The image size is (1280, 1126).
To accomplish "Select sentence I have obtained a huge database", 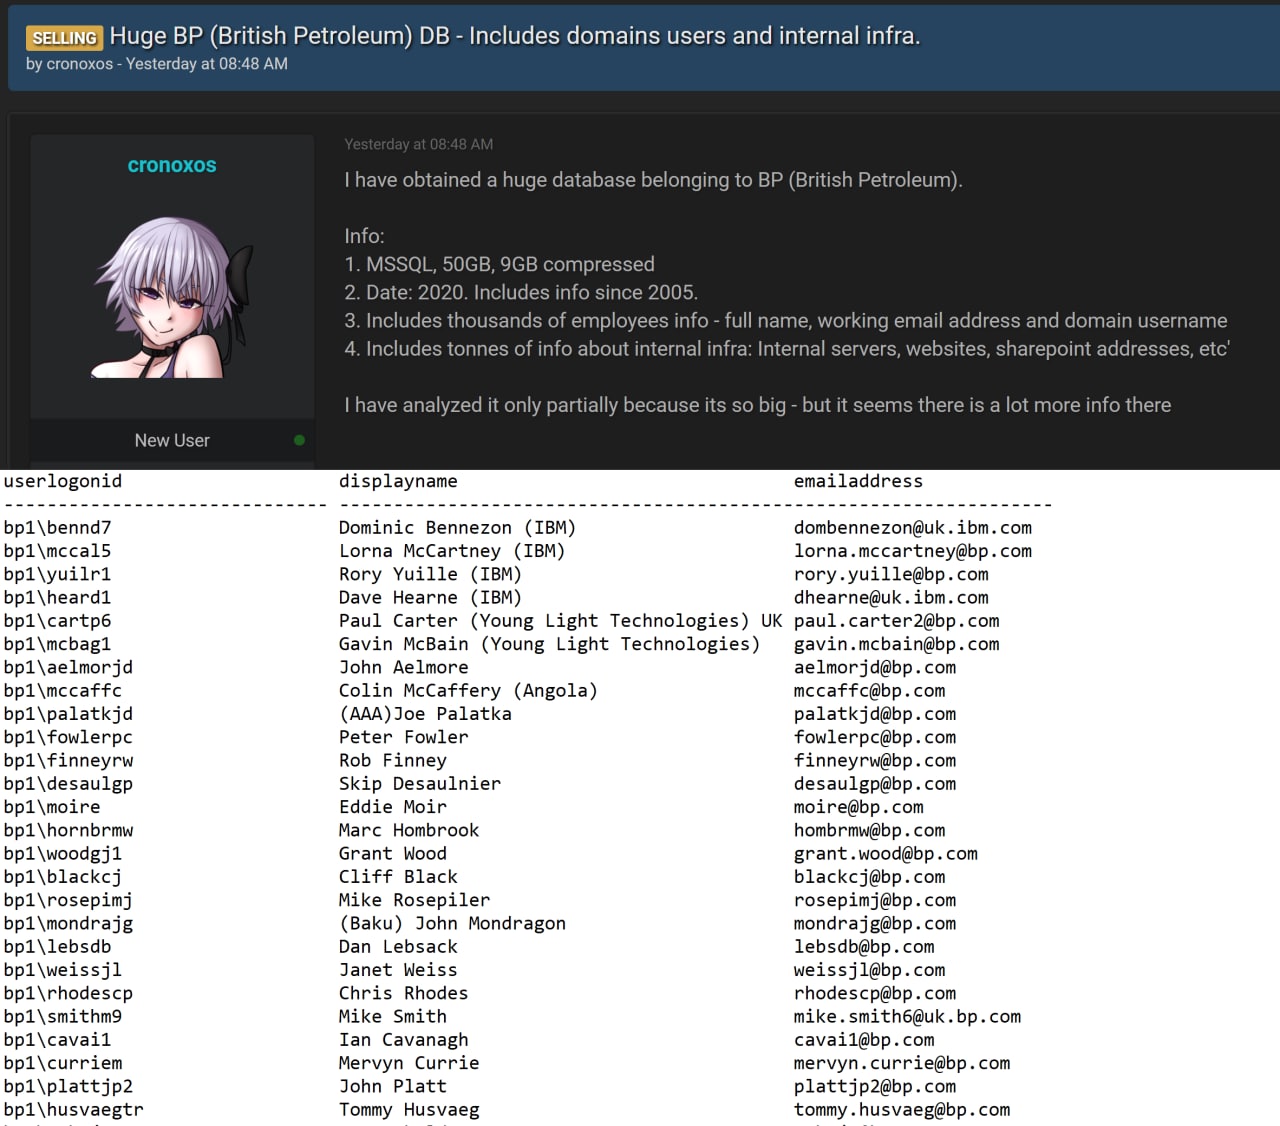I will coord(653,180).
